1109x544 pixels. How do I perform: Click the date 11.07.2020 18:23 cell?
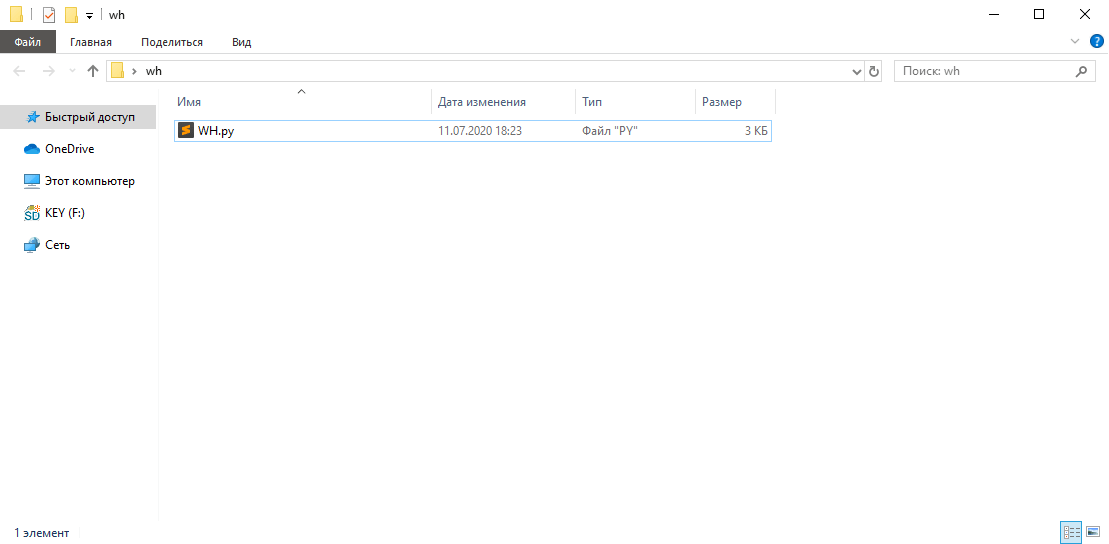[x=480, y=131]
